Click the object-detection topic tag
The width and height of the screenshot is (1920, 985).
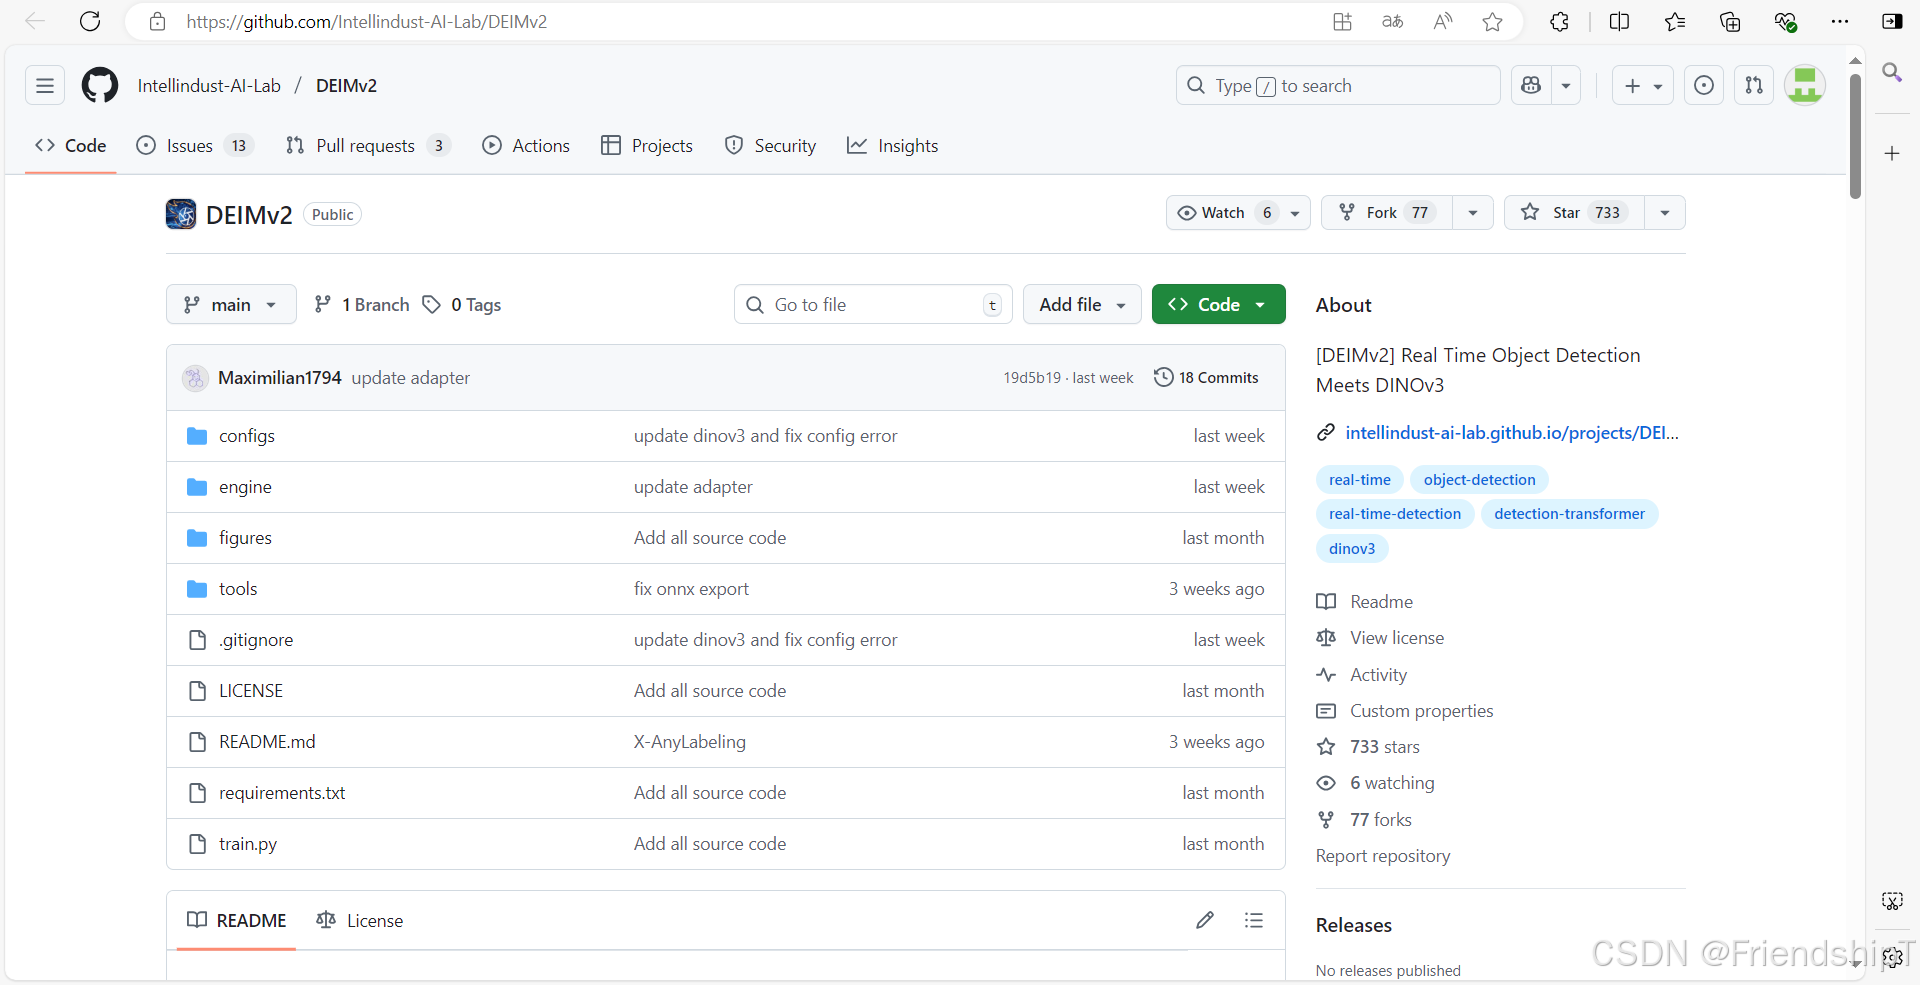1479,480
